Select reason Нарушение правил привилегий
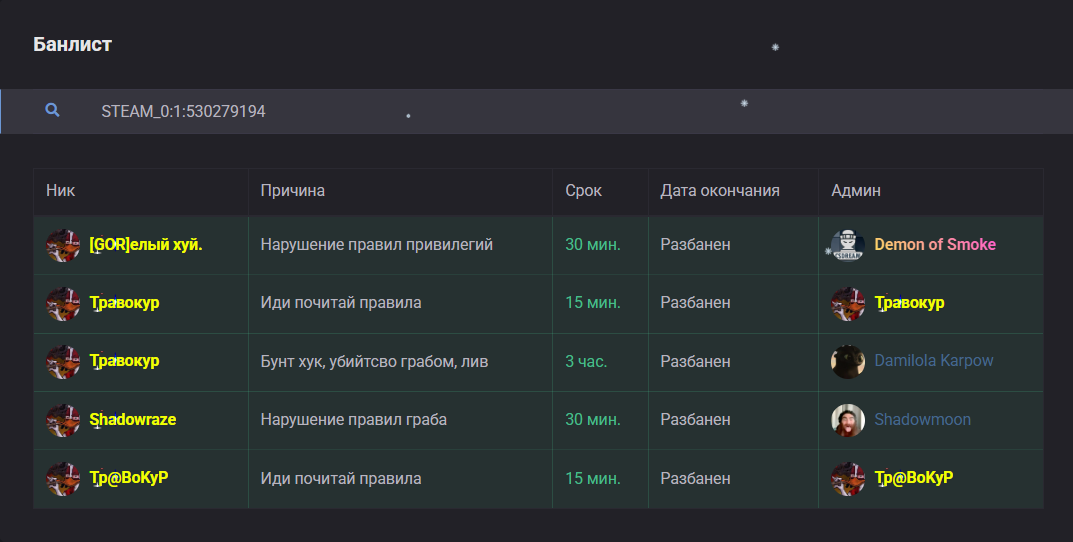1073x542 pixels. [x=376, y=244]
